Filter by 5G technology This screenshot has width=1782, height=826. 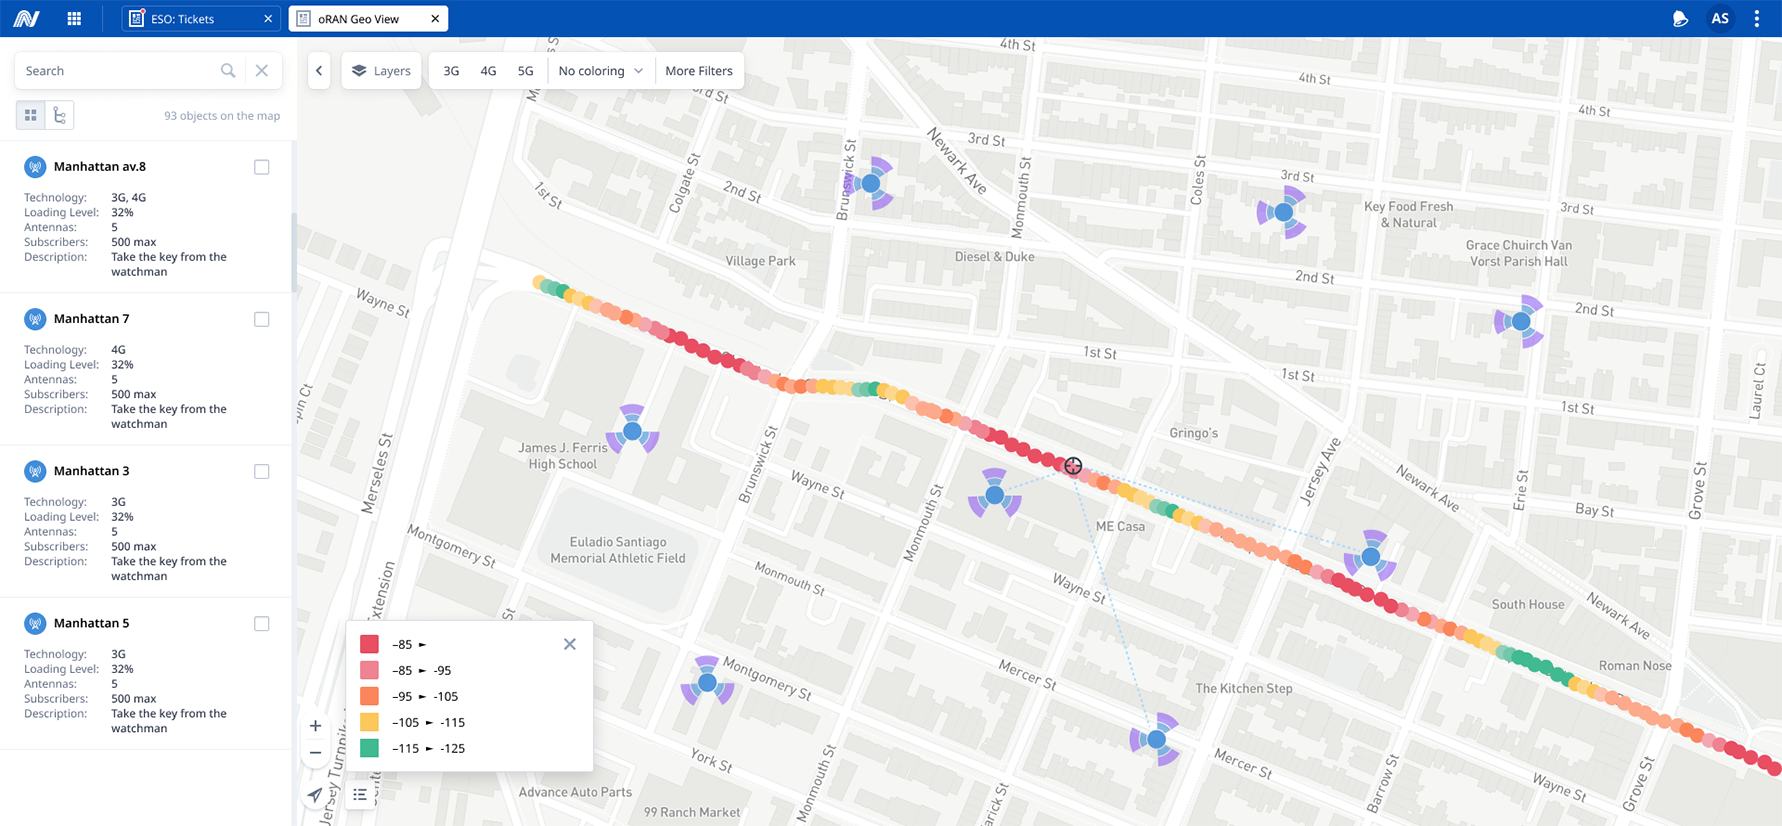[x=525, y=71]
